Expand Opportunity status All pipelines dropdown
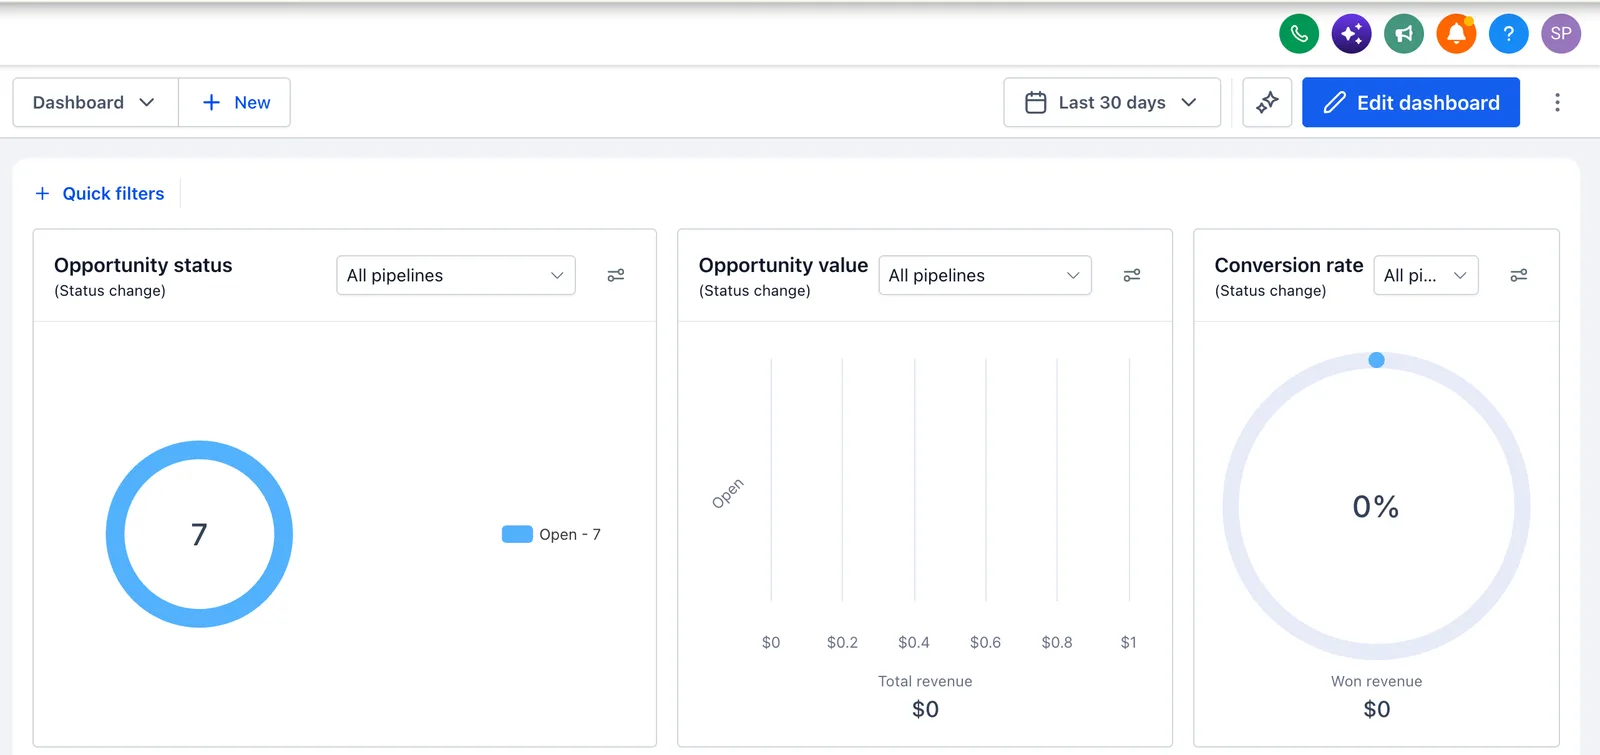The height and width of the screenshot is (755, 1600). (x=456, y=275)
